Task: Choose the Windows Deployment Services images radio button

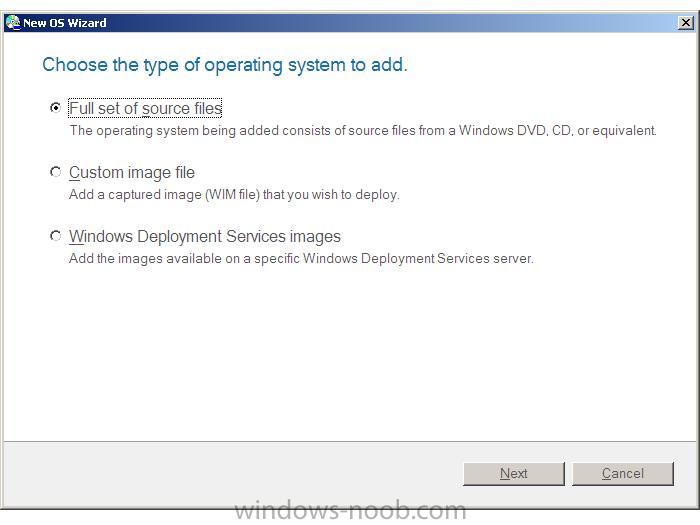Action: click(x=55, y=235)
